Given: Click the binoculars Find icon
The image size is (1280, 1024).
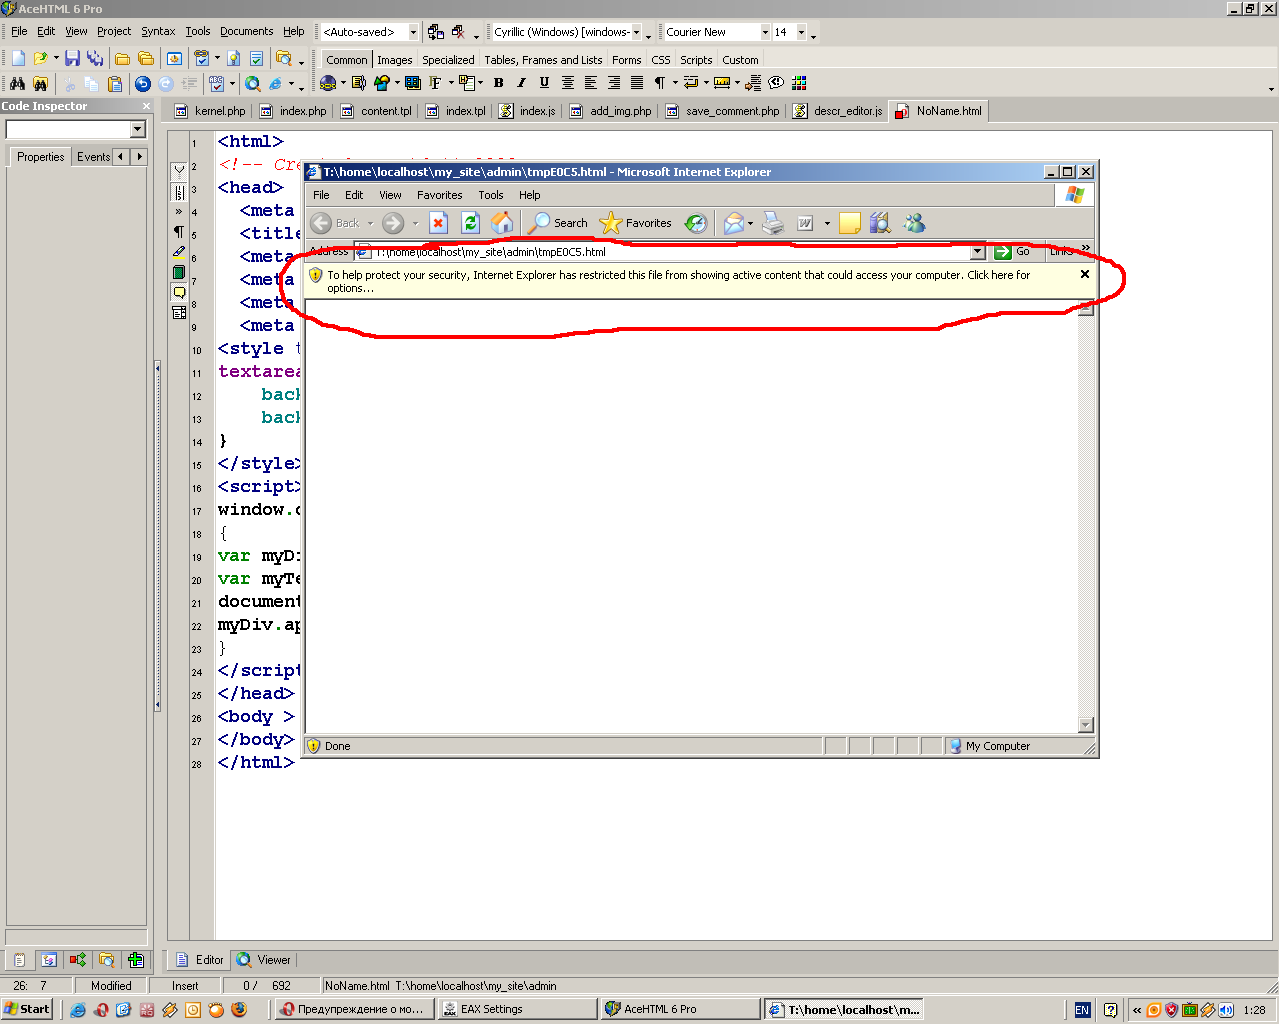Looking at the screenshot, I should (x=17, y=84).
